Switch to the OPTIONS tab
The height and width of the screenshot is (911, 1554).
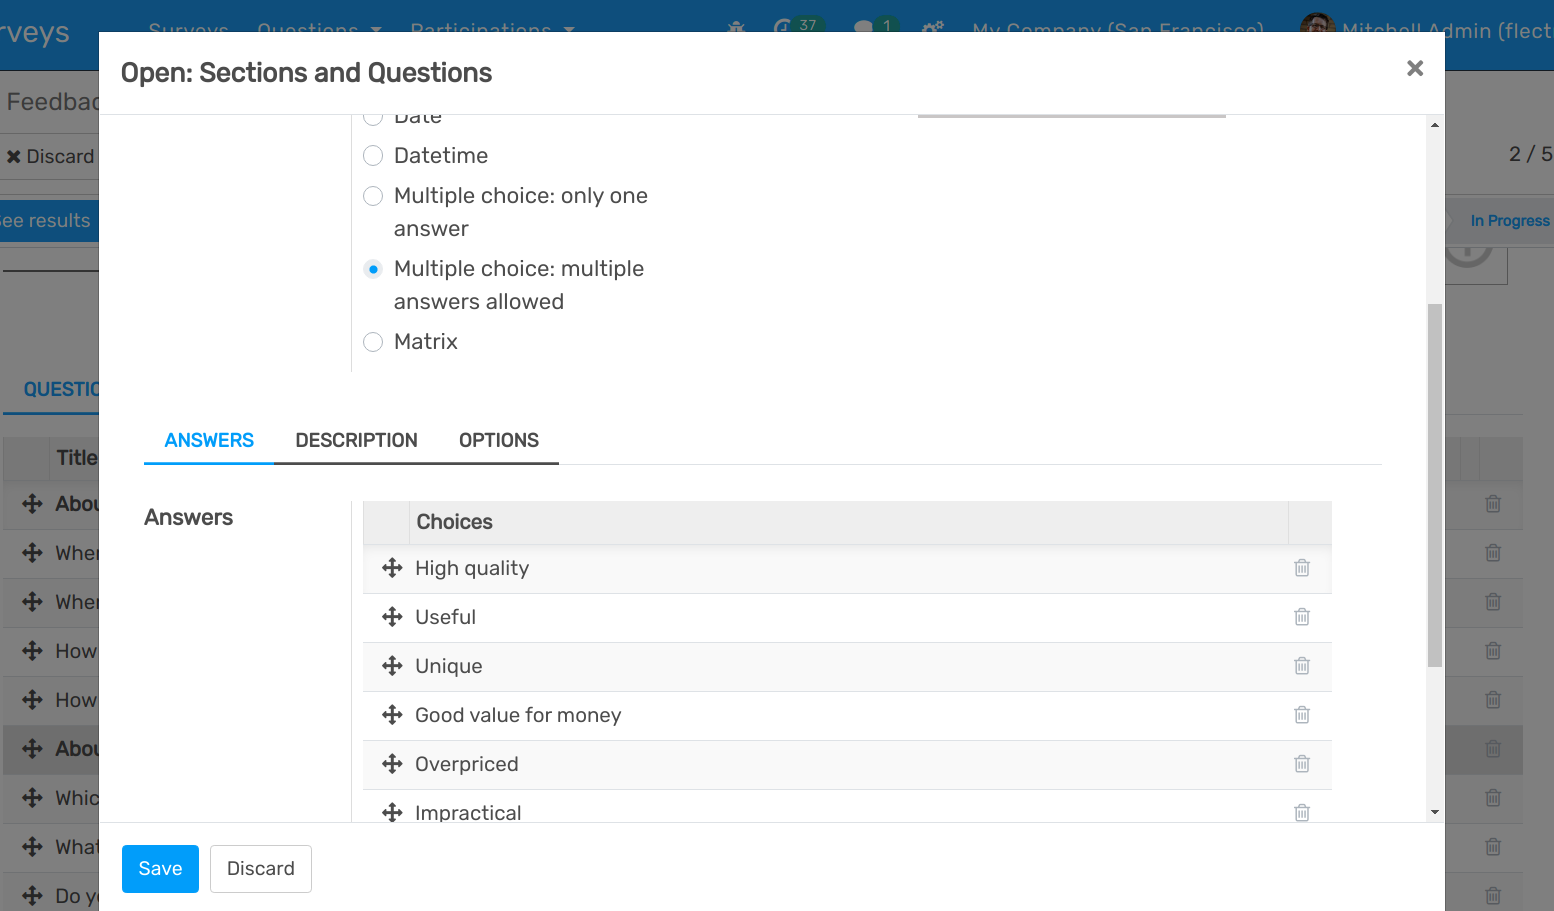pyautogui.click(x=498, y=440)
